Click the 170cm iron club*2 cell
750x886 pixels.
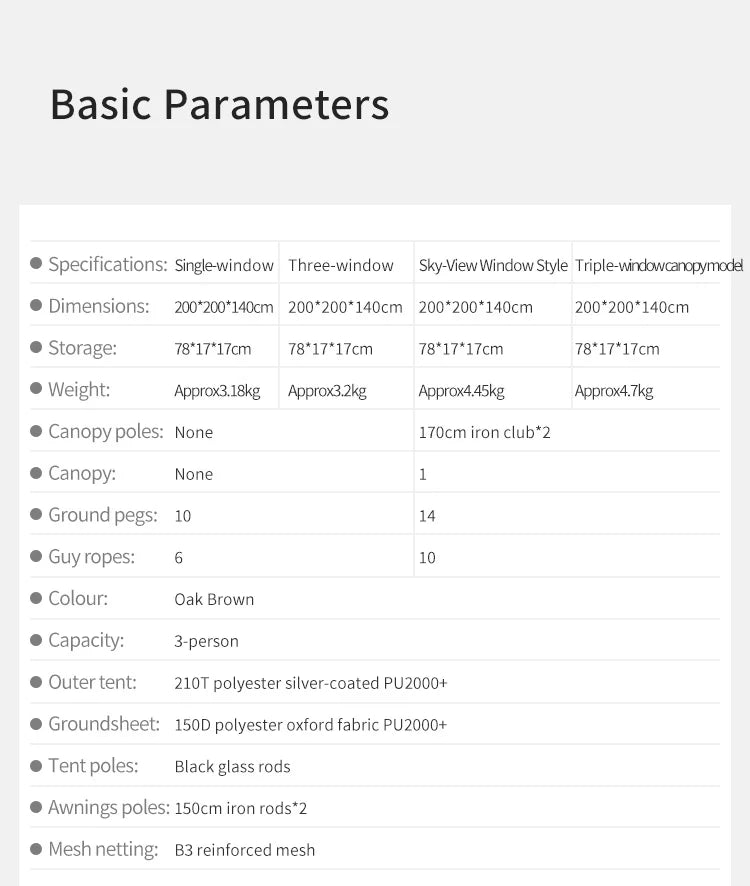click(x=484, y=432)
